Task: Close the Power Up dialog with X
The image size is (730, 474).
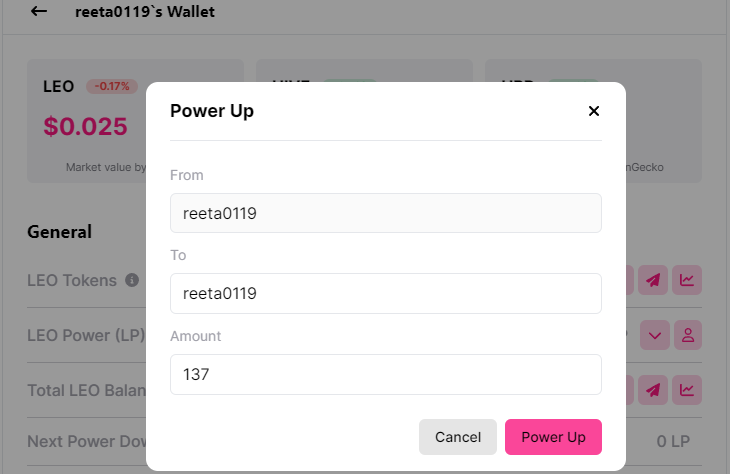Action: [594, 111]
